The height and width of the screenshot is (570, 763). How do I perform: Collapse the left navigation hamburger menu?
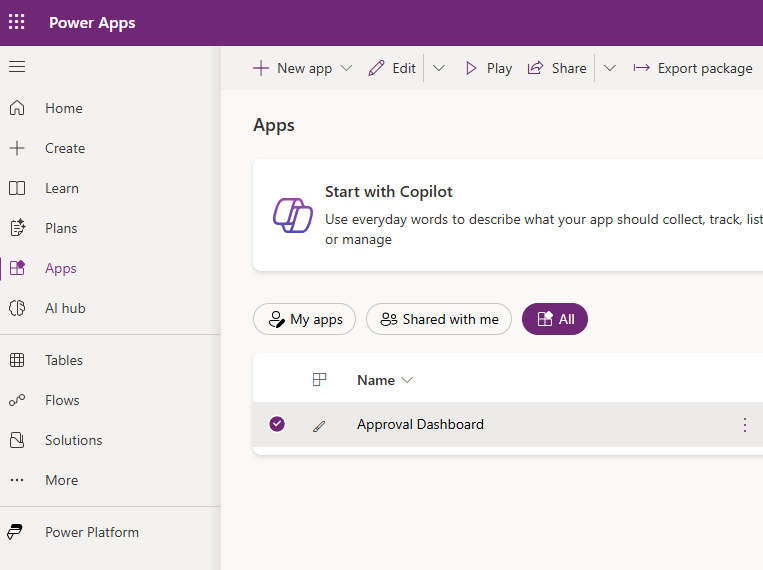click(17, 67)
